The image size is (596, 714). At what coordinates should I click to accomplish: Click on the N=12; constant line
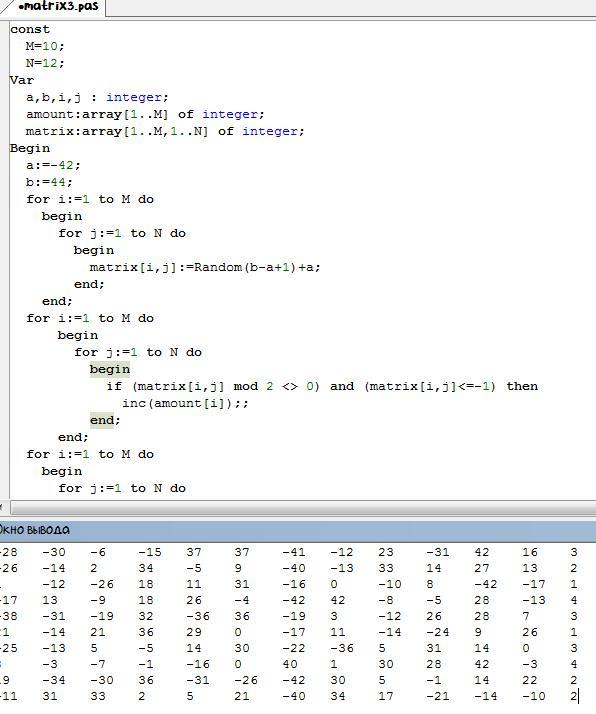[45, 63]
